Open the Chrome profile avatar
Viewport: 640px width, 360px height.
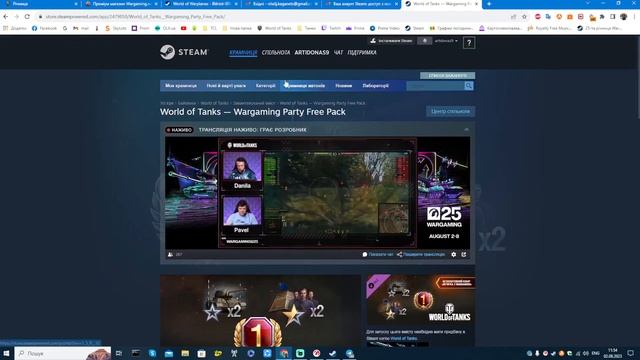click(624, 17)
